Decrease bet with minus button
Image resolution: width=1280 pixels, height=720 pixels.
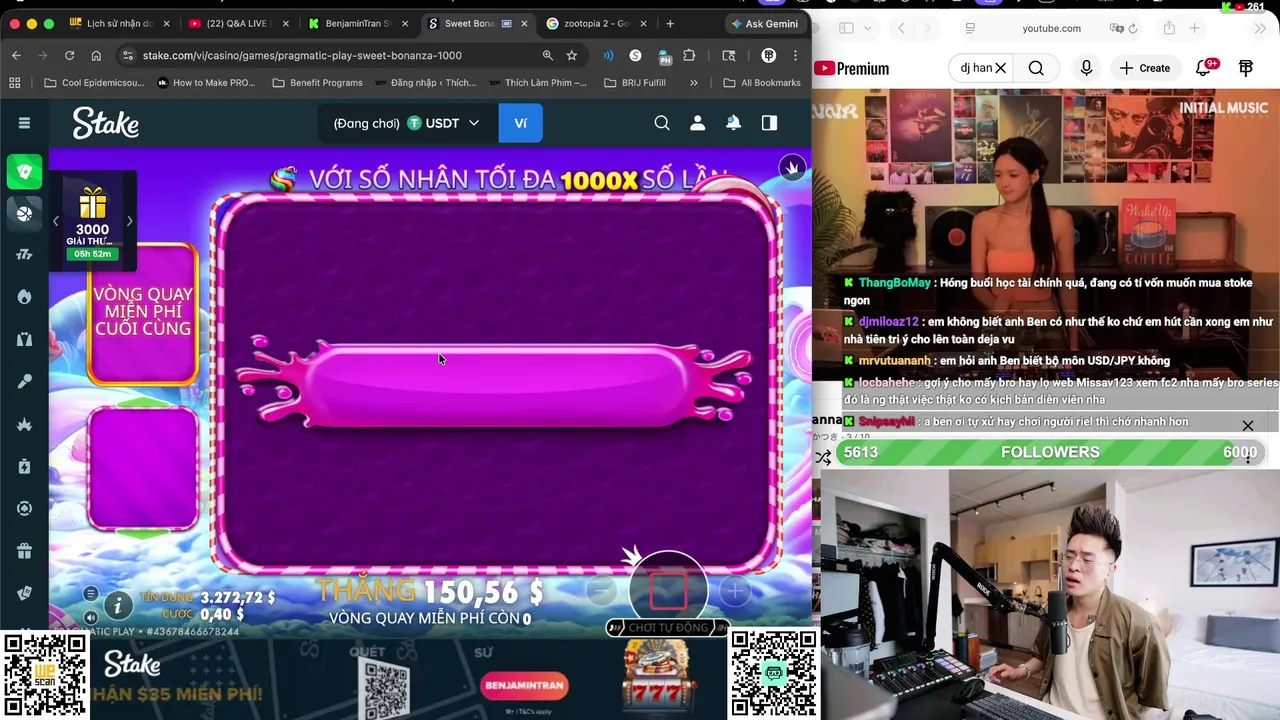pos(601,591)
